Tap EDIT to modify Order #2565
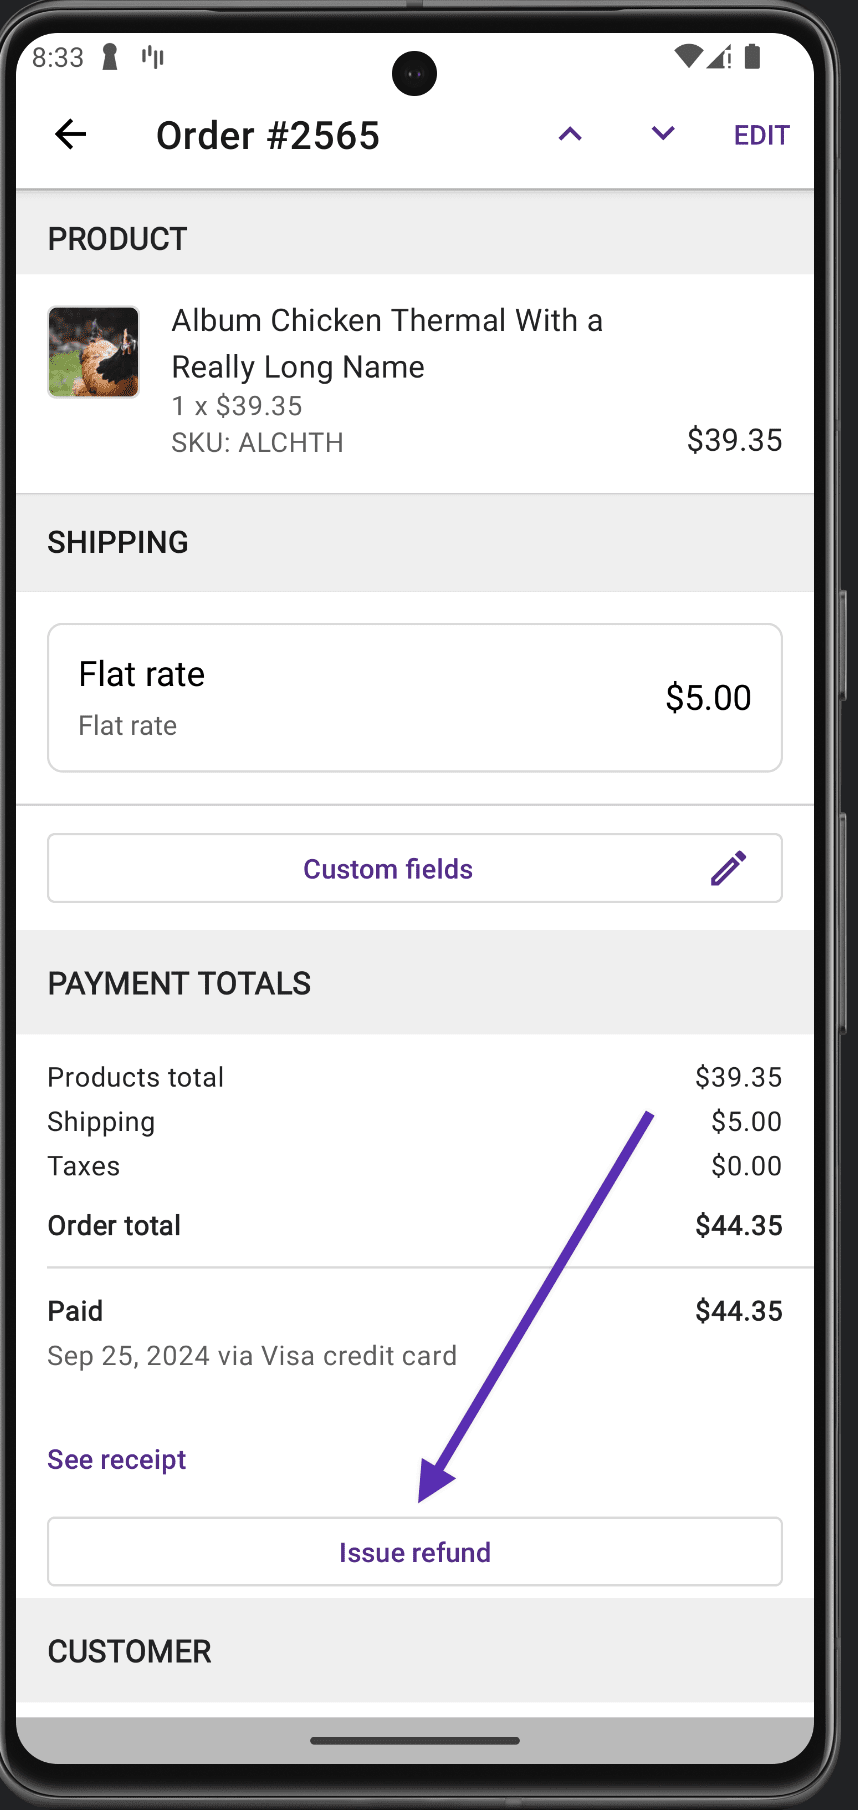This screenshot has width=858, height=1810. coord(761,134)
